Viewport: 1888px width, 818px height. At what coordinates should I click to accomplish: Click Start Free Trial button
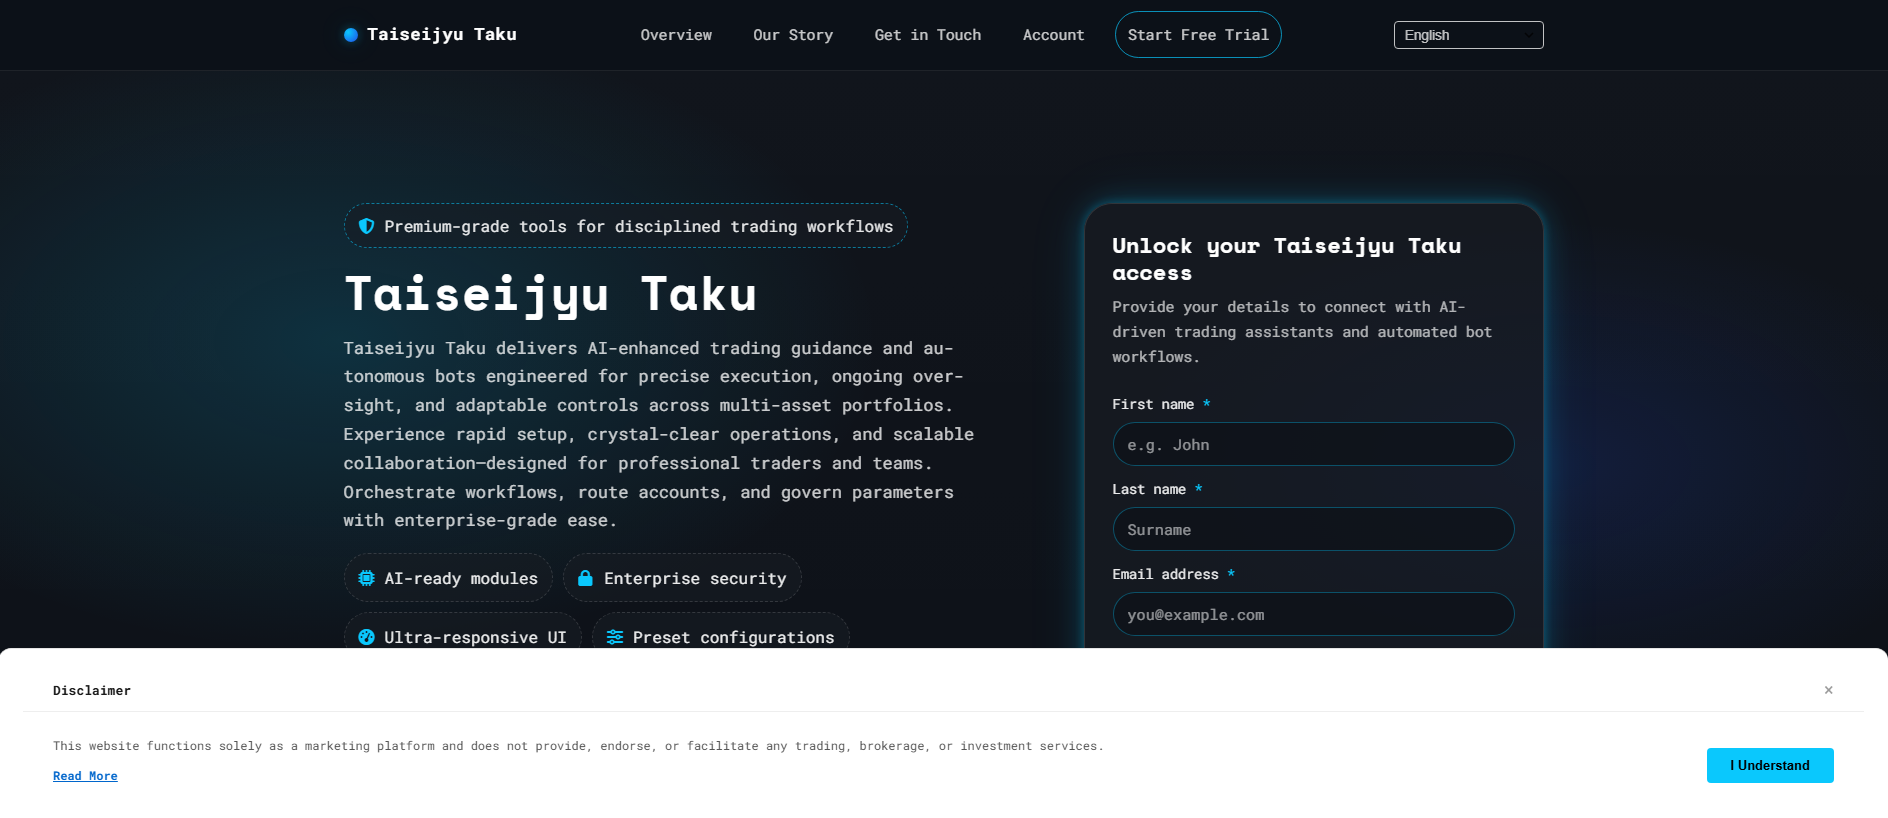pyautogui.click(x=1198, y=35)
